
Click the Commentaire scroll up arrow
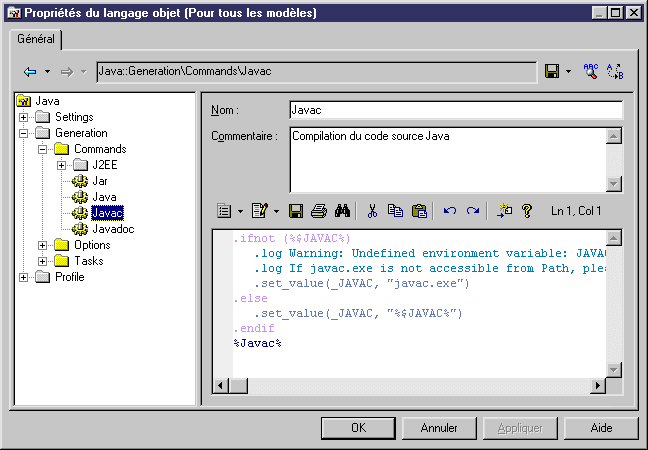(x=614, y=136)
